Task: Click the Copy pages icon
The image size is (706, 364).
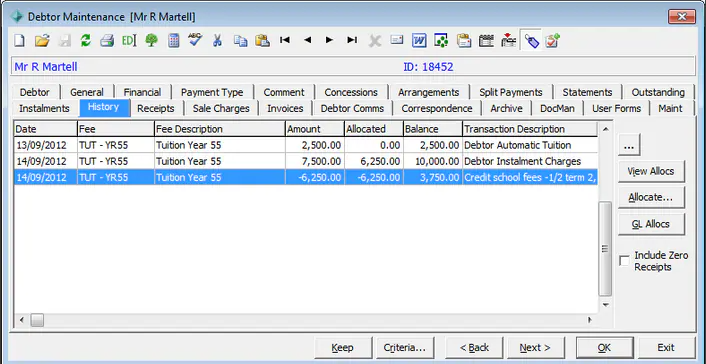Action: pyautogui.click(x=240, y=41)
